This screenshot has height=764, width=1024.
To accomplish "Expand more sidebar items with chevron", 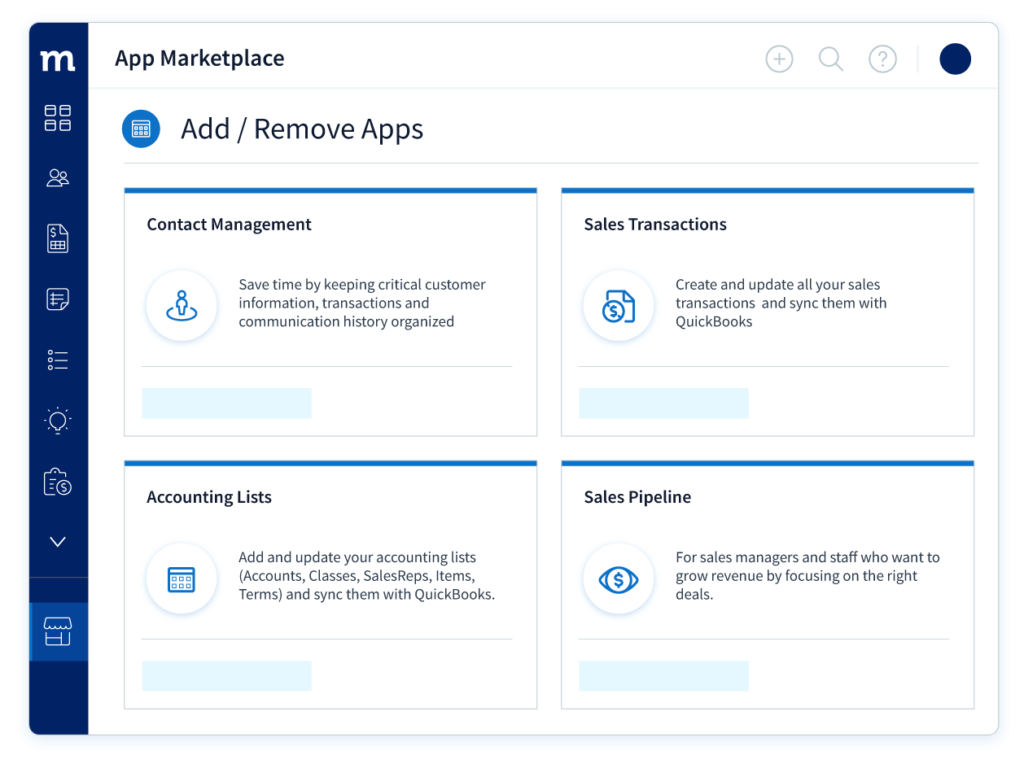I will tap(58, 542).
